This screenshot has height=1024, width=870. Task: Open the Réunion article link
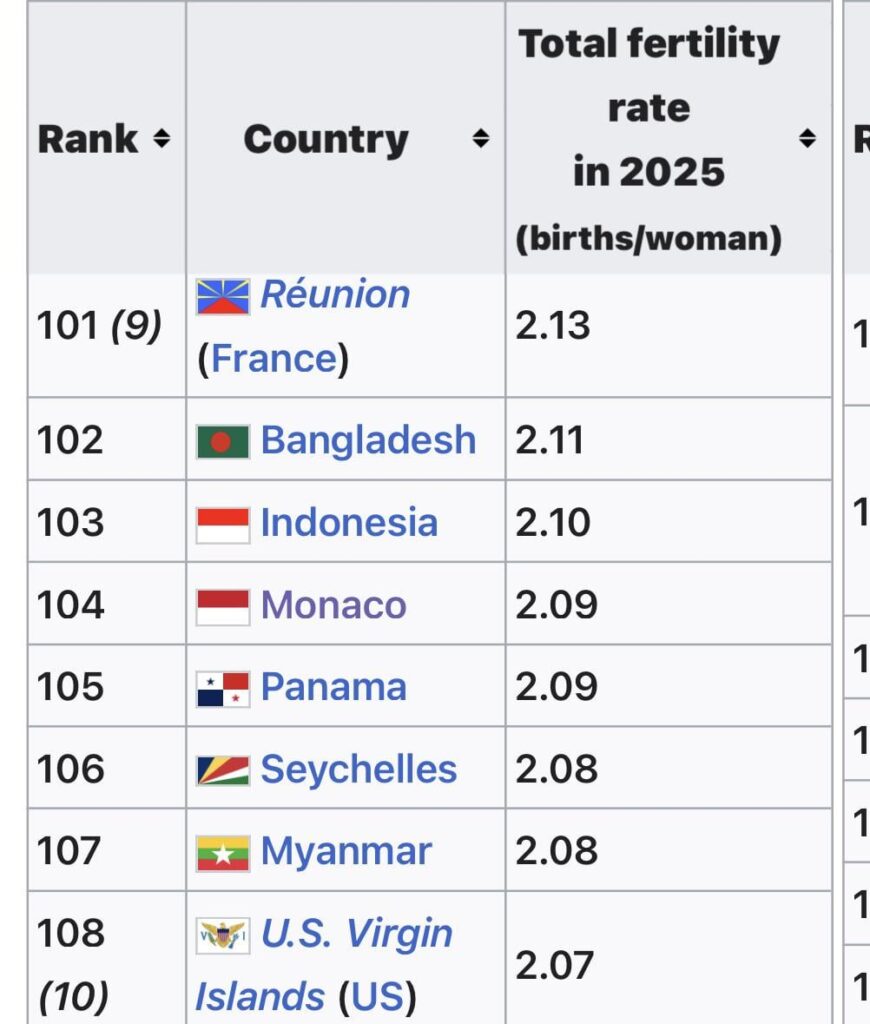click(x=335, y=295)
